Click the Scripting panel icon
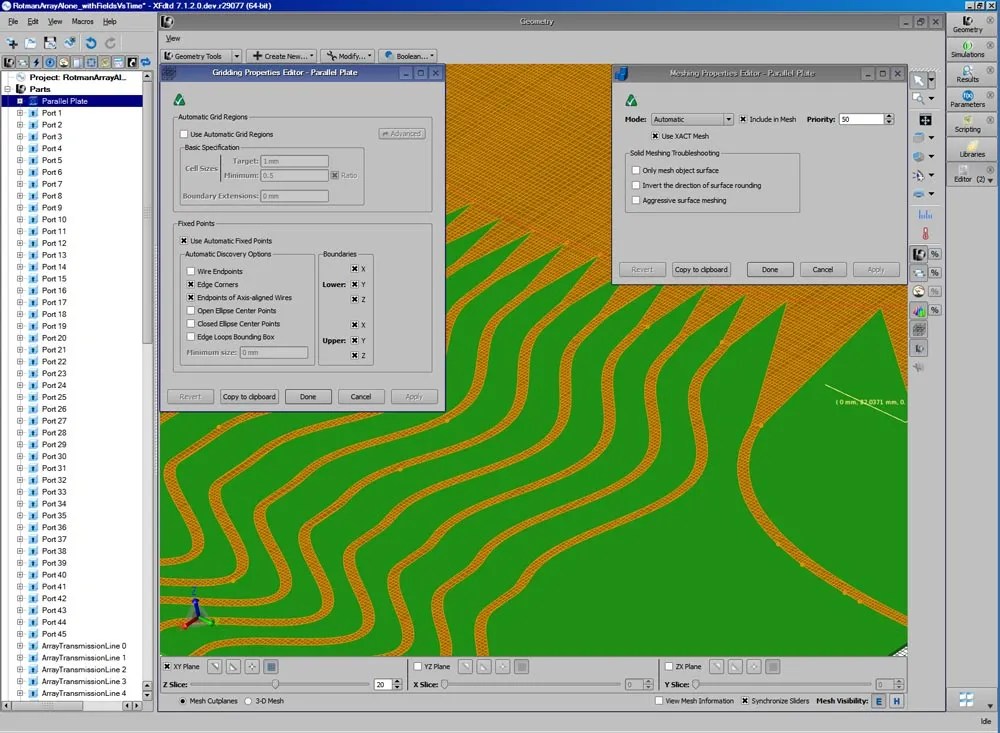Viewport: 1000px width, 733px height. (967, 120)
